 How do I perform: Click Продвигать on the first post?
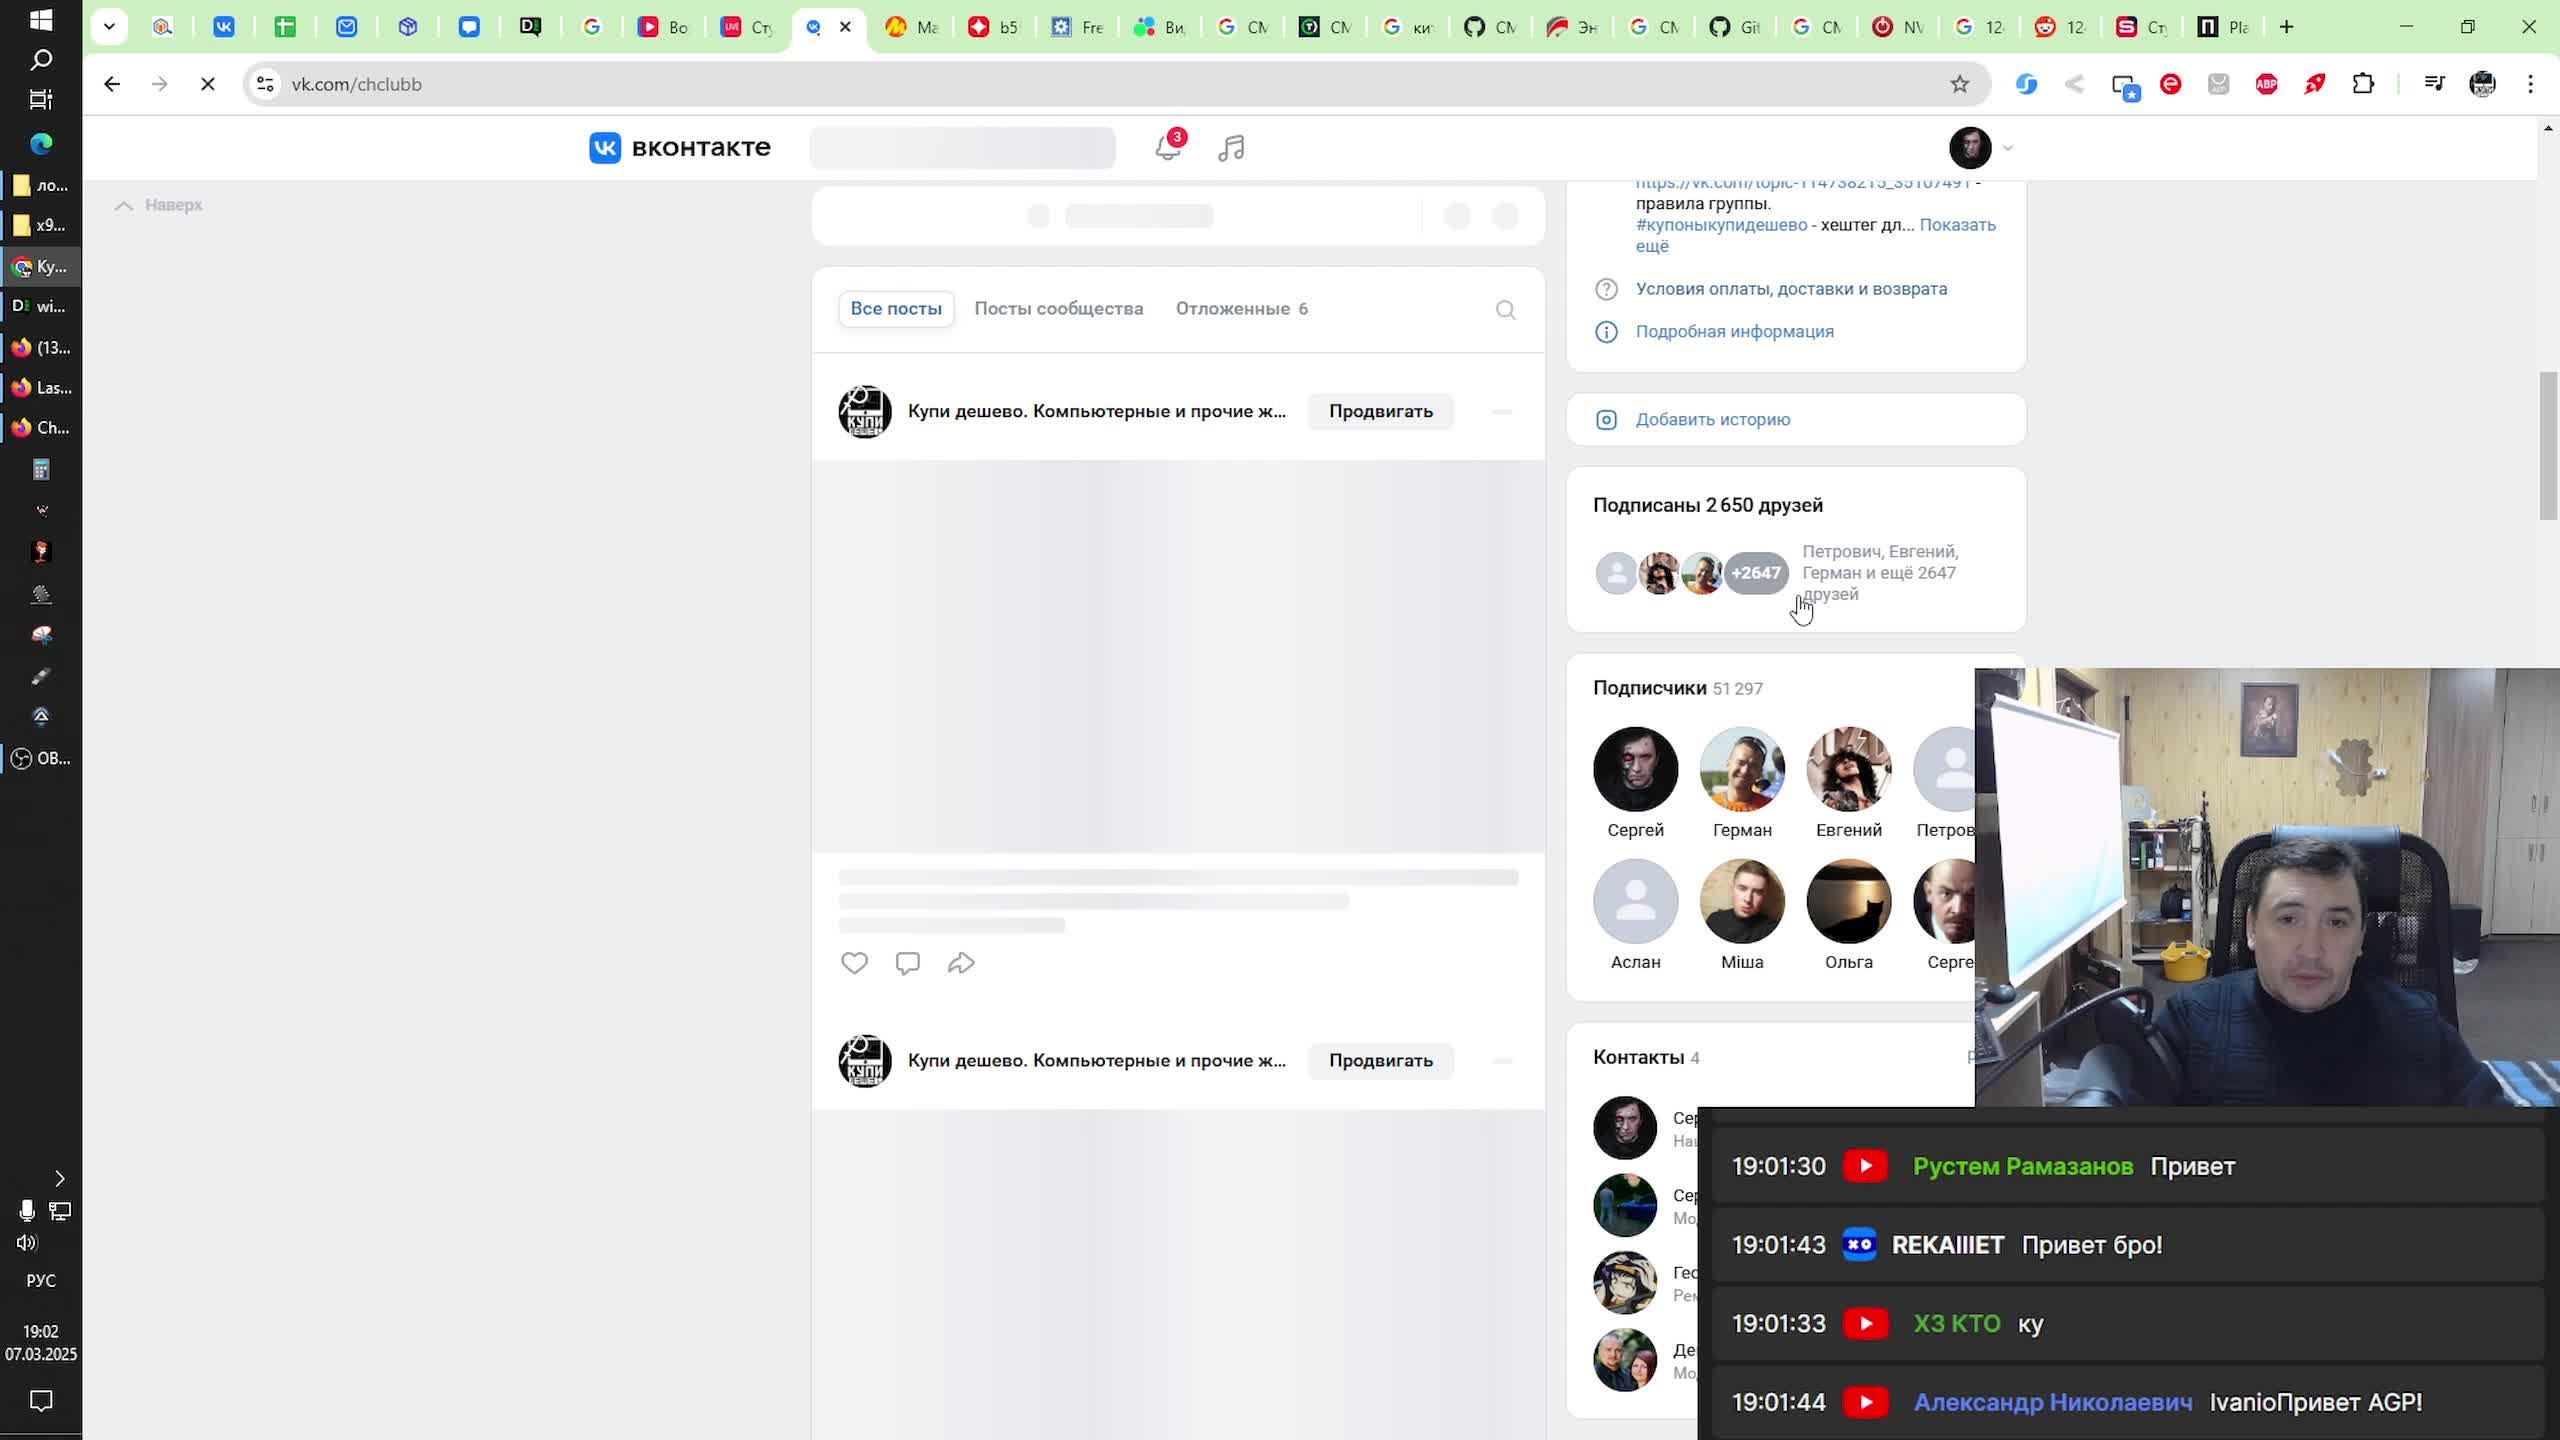[1380, 411]
